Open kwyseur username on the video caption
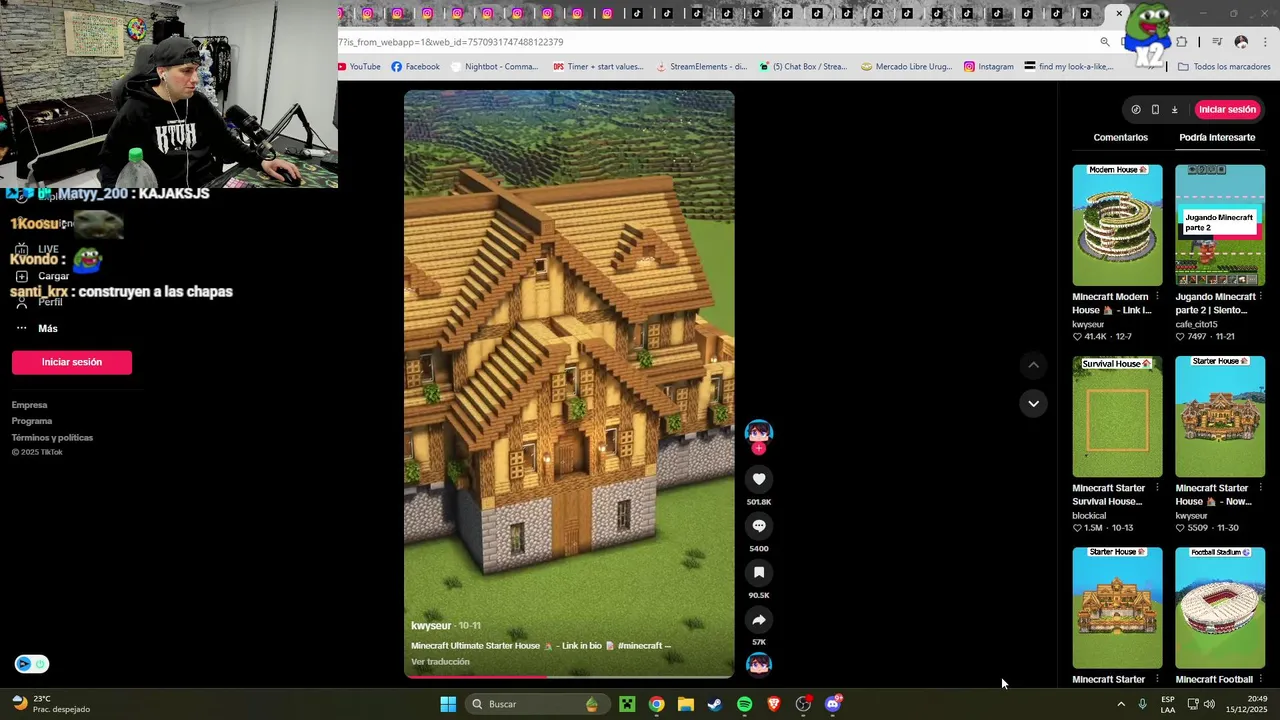This screenshot has height=720, width=1280. 431,626
